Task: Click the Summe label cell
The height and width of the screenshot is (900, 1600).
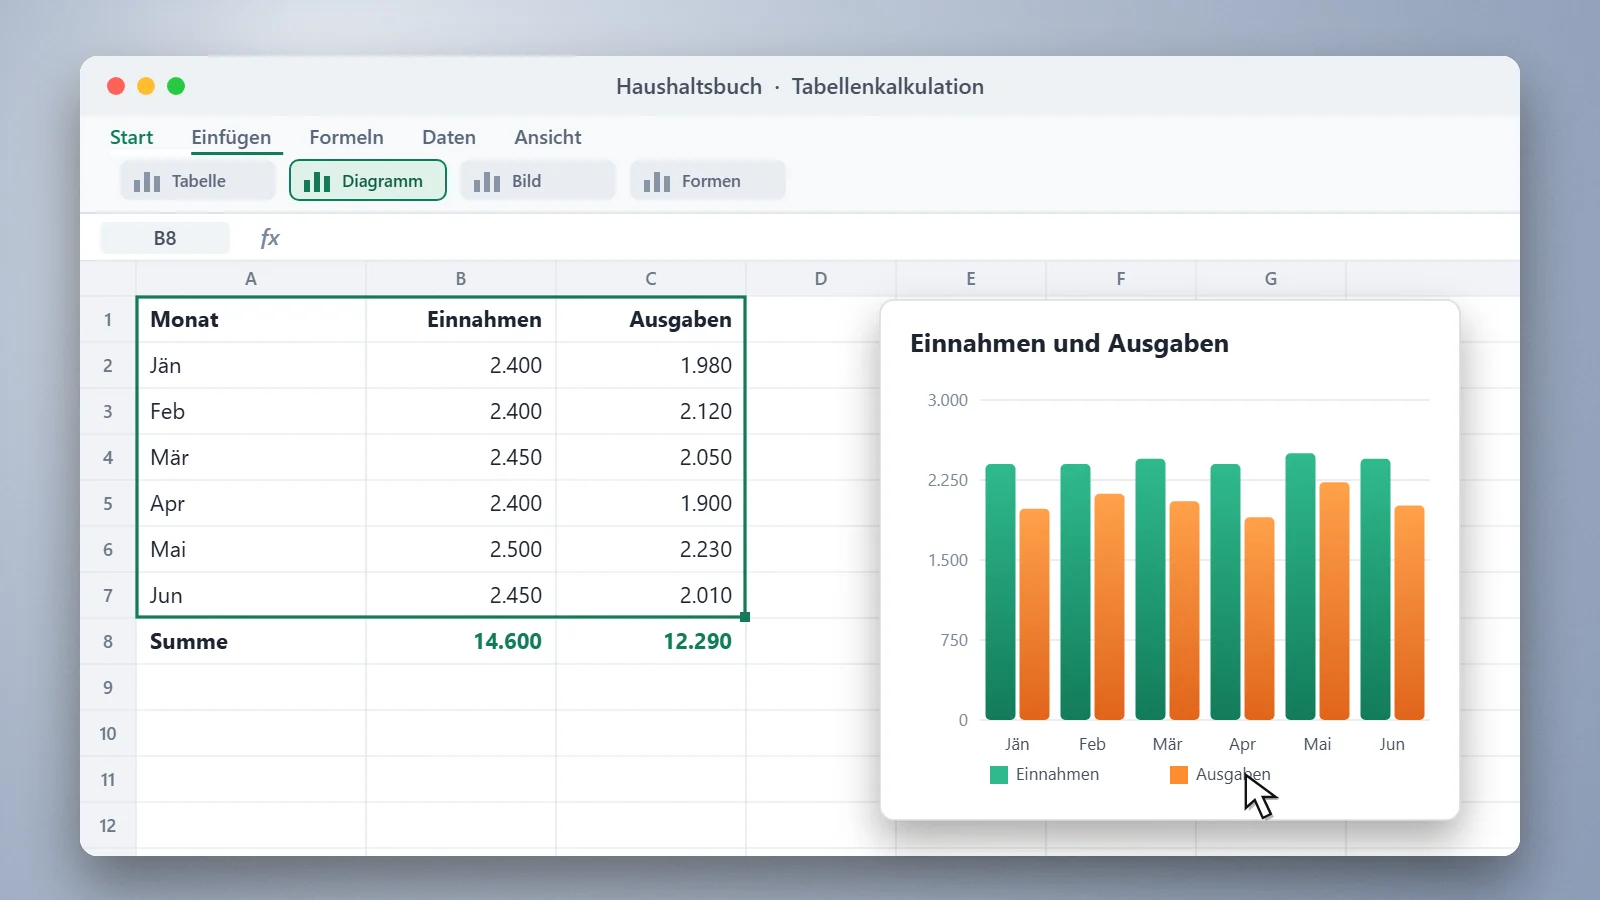Action: click(x=251, y=642)
